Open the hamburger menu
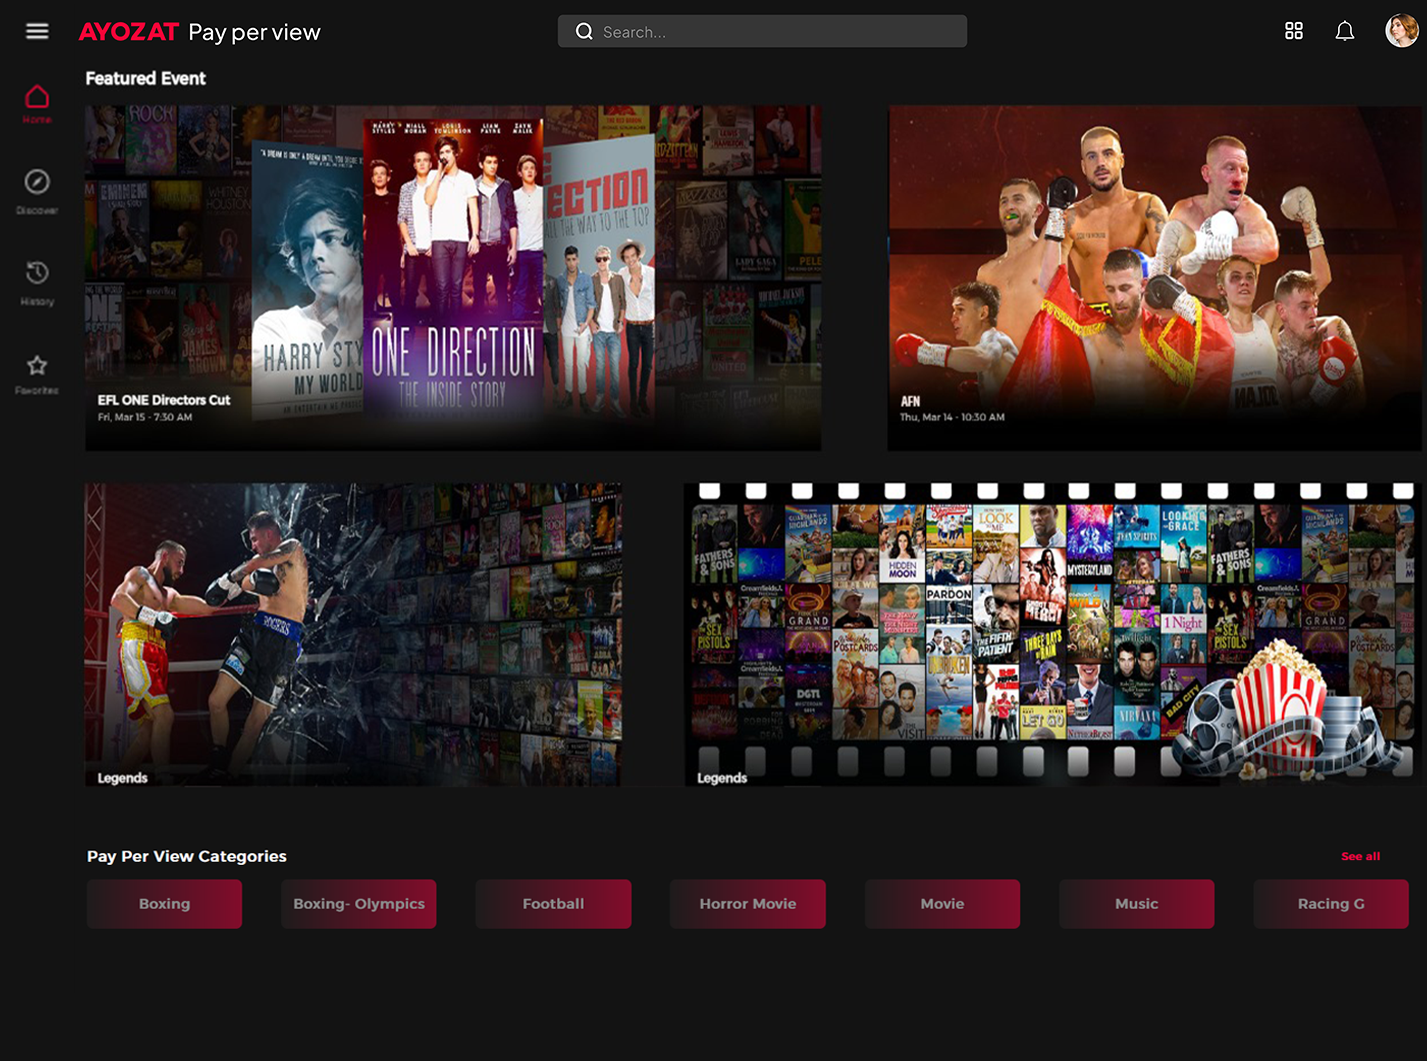The image size is (1427, 1061). click(37, 31)
